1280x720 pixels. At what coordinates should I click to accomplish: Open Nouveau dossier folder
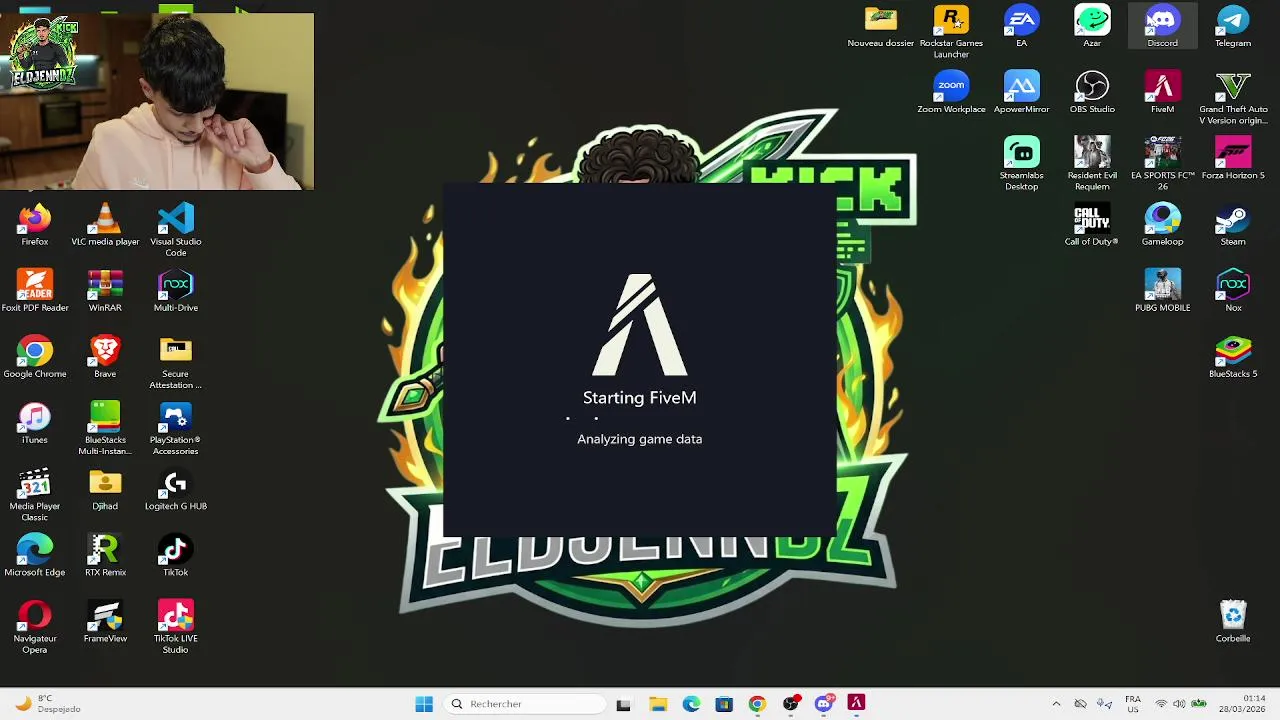coord(881,27)
